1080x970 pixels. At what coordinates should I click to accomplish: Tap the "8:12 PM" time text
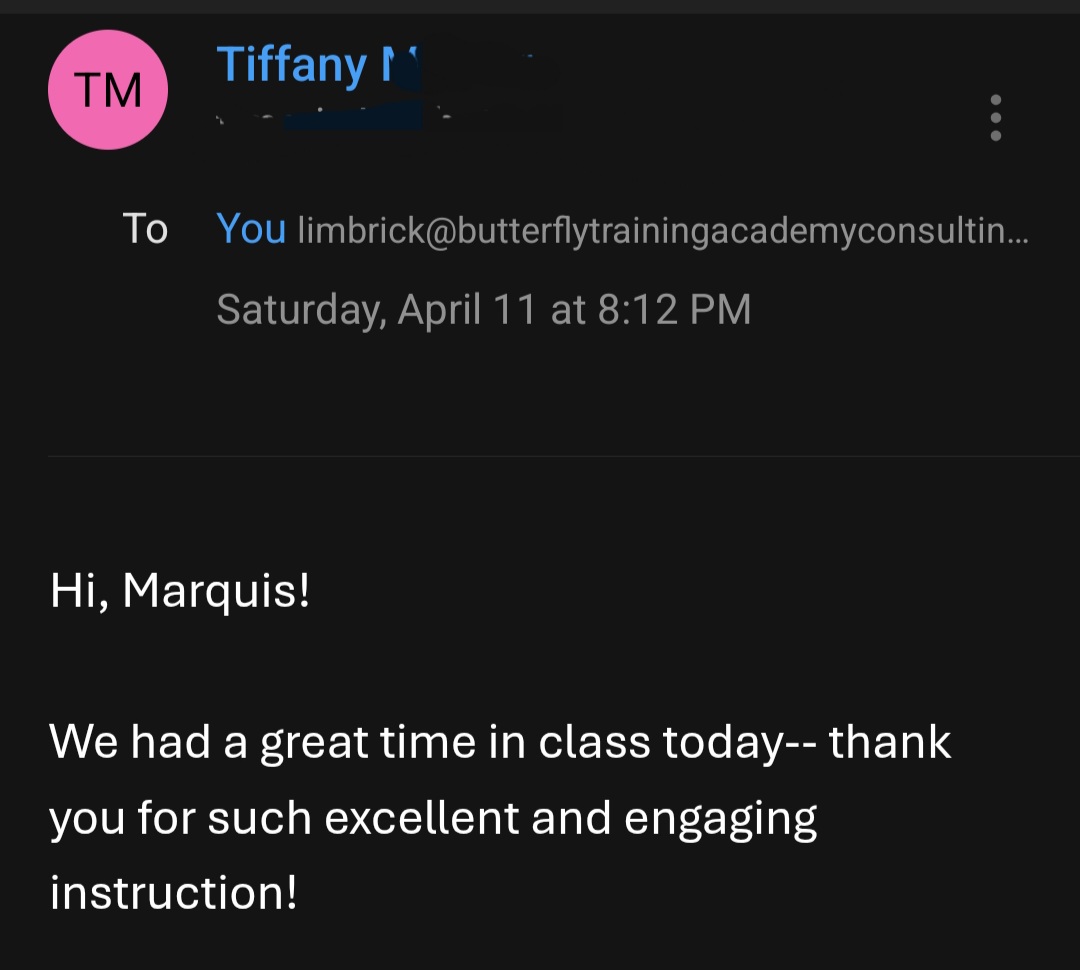point(674,310)
